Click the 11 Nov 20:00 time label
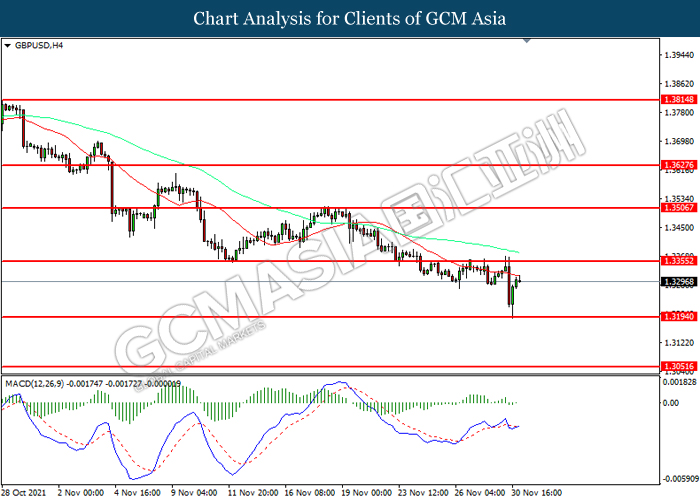Viewport: 700px width, 500px height. pos(253,493)
